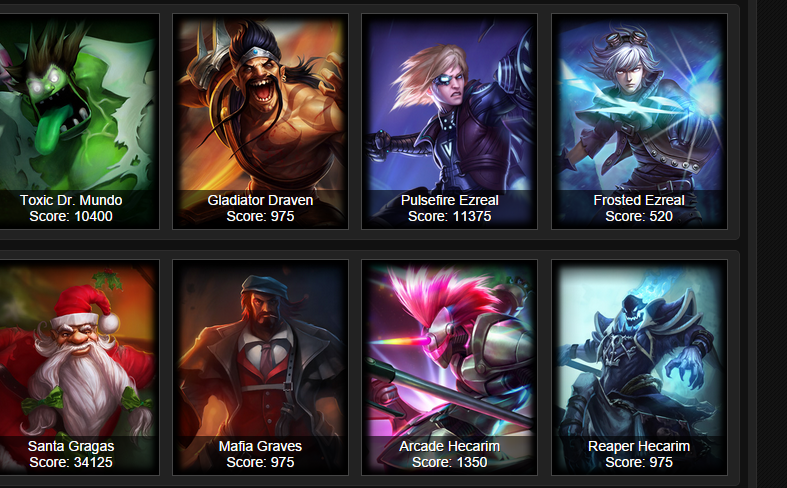Screen dimensions: 787x488
Task: Click the "Score: 11375" text under Pulsefire Ezreal
Action: (449, 216)
